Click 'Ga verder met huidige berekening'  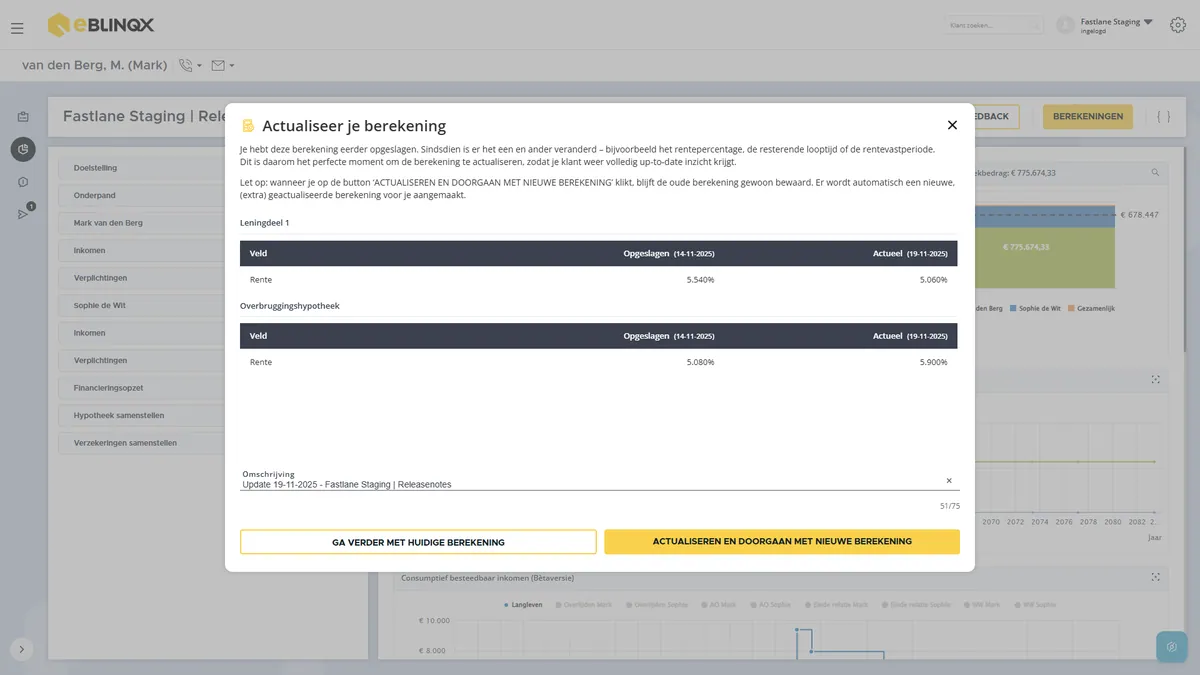coord(418,542)
